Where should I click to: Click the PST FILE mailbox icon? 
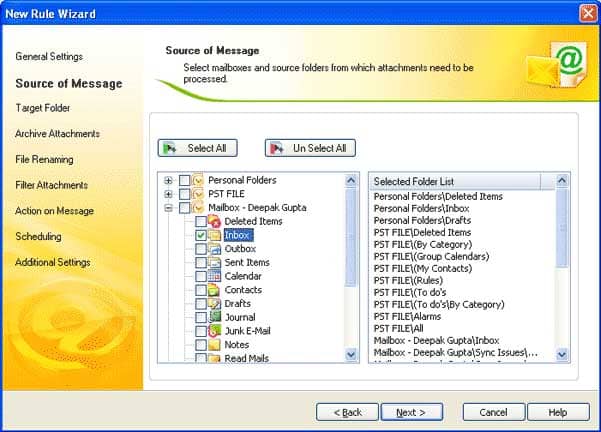coord(198,194)
